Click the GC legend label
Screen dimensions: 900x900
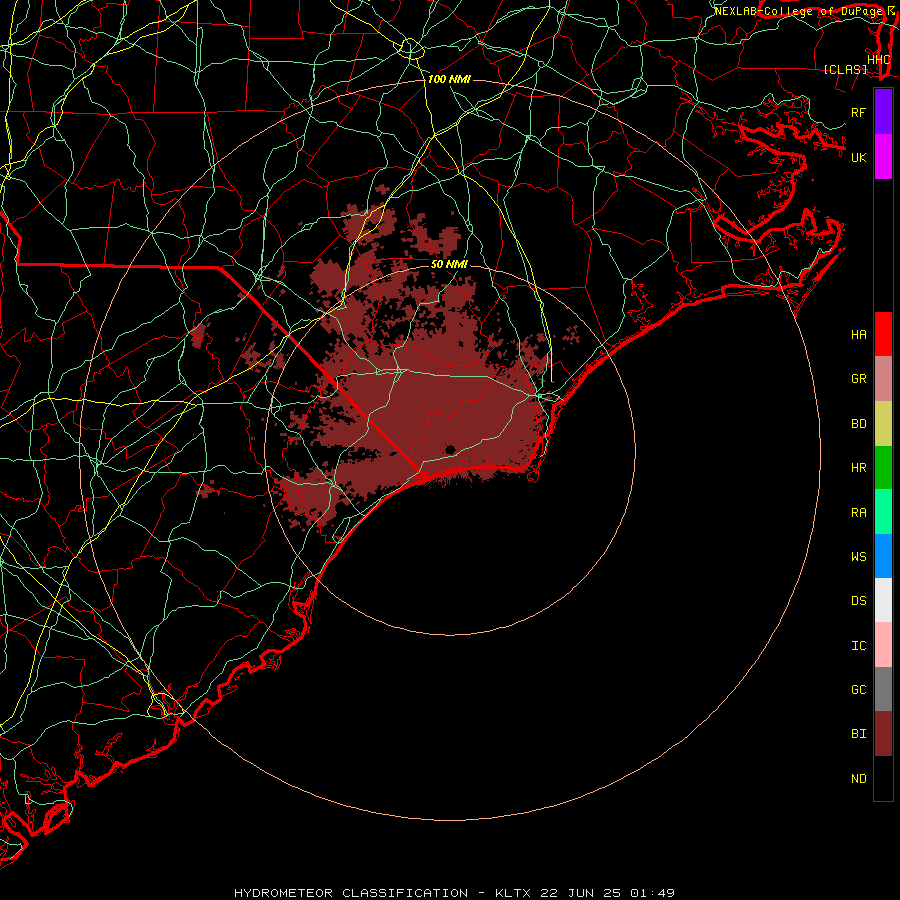(x=859, y=690)
